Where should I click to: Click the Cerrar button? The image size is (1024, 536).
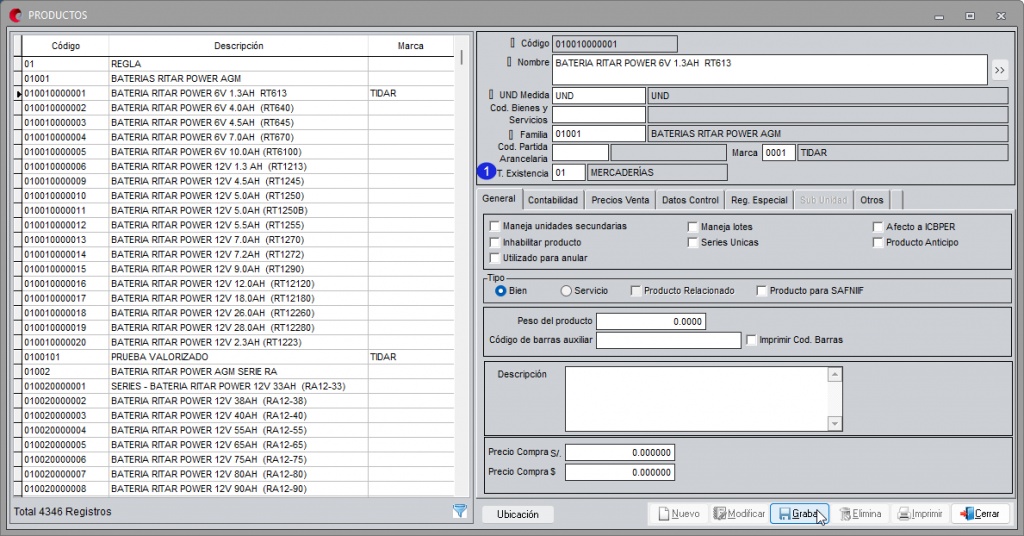pyautogui.click(x=980, y=514)
